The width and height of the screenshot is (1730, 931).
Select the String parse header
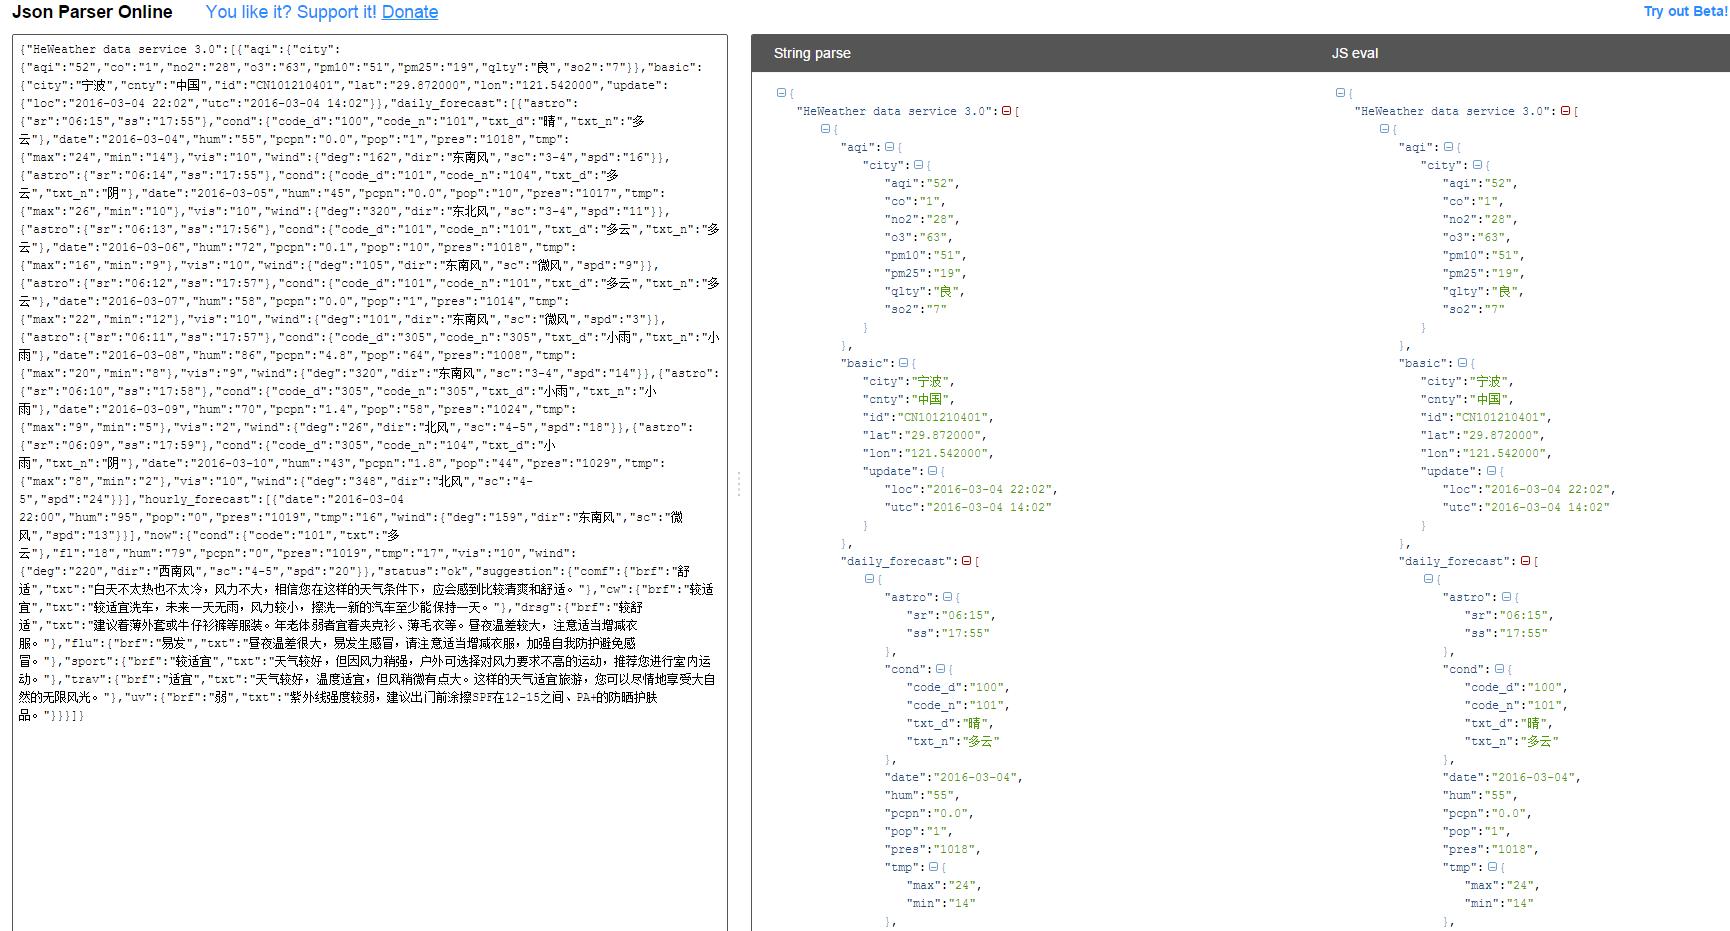(x=812, y=53)
